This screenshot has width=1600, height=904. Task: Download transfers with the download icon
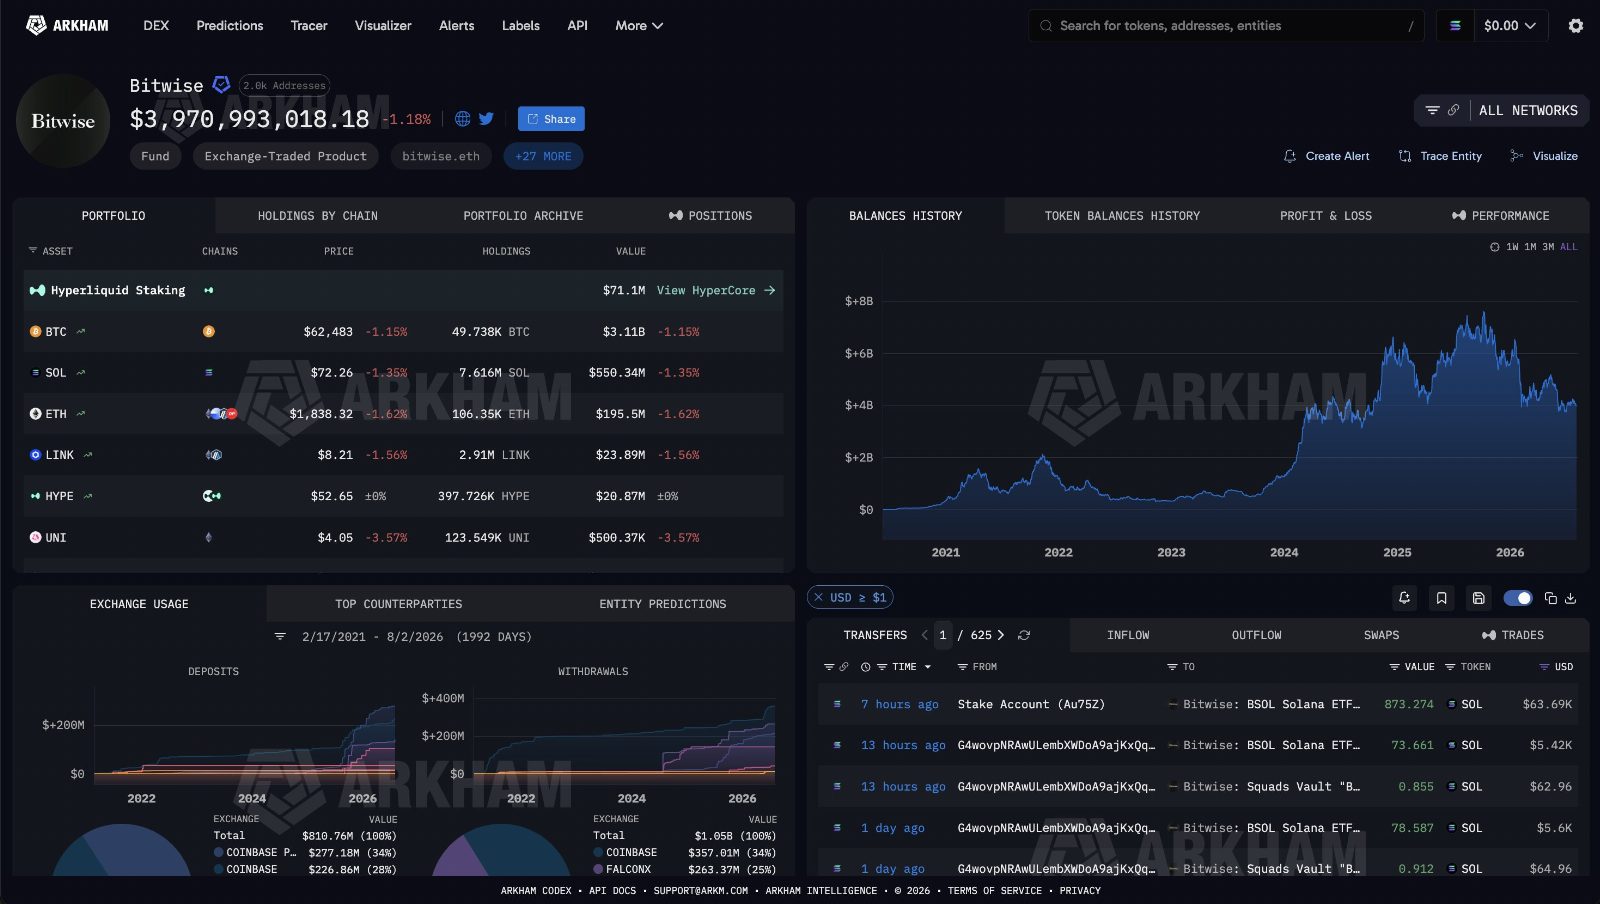point(1570,598)
